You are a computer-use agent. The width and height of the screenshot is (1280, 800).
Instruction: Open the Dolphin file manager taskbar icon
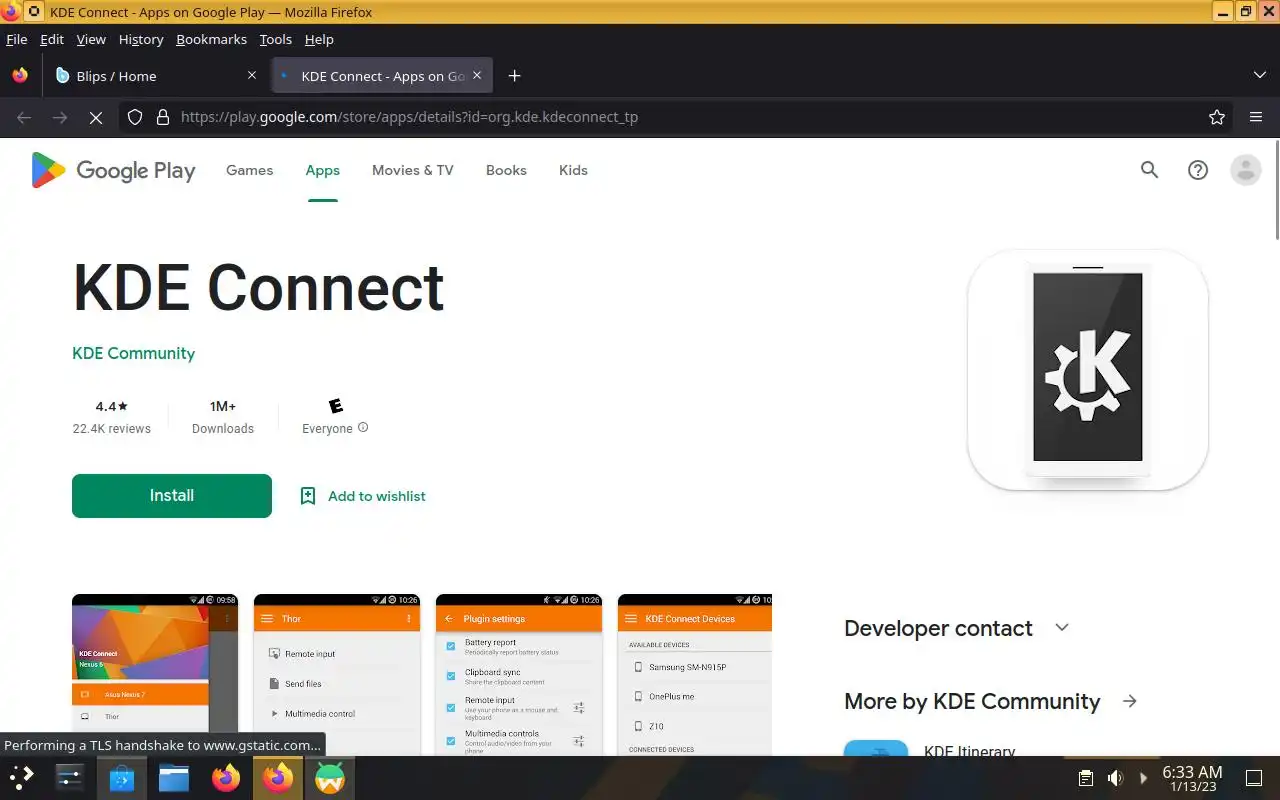174,777
